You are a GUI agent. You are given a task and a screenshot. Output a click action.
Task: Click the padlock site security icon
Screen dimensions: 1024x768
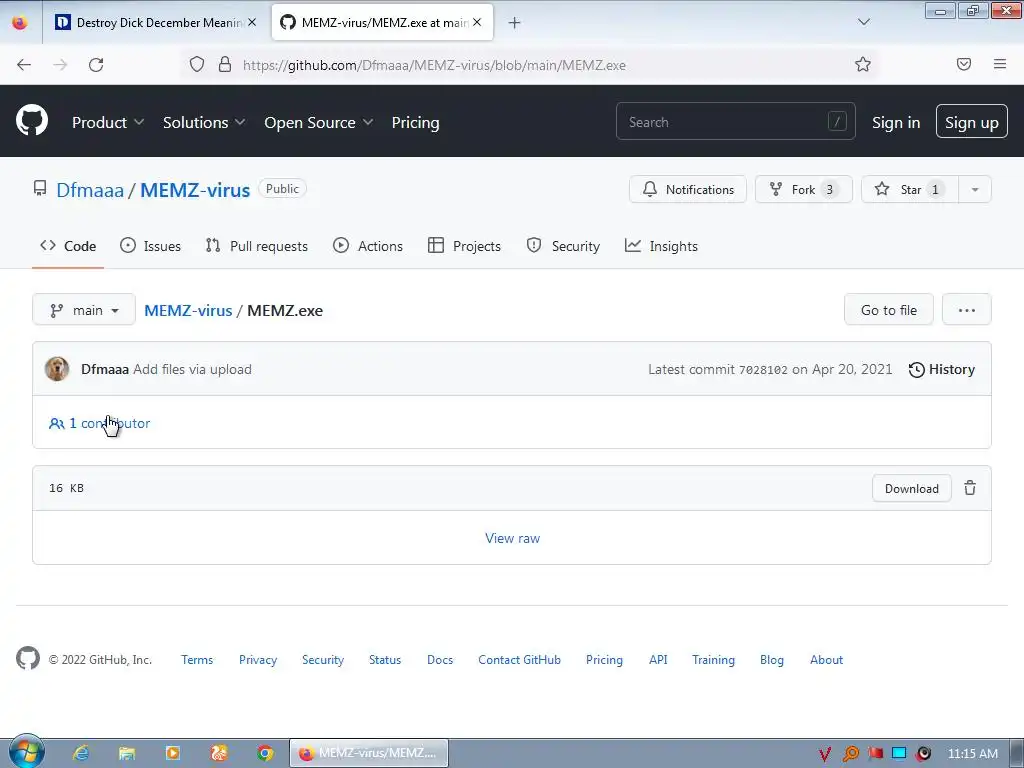tap(225, 64)
